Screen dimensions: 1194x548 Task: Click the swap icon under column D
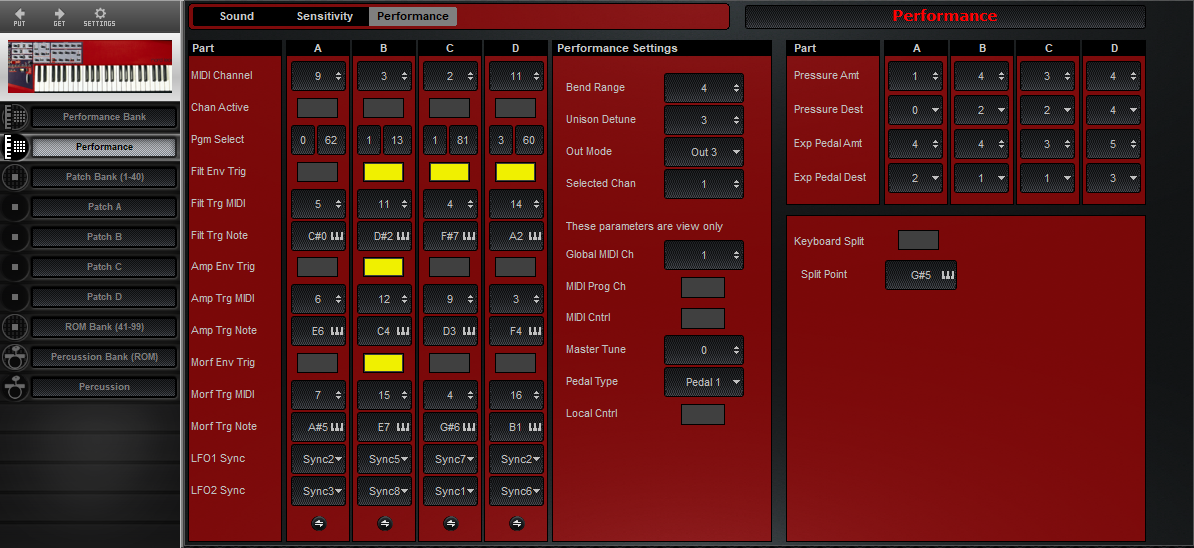pyautogui.click(x=516, y=522)
